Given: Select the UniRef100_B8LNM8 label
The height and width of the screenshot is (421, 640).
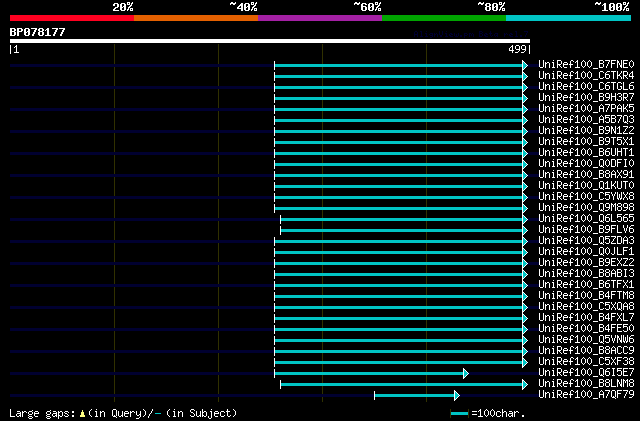Looking at the screenshot, I should click(586, 384).
